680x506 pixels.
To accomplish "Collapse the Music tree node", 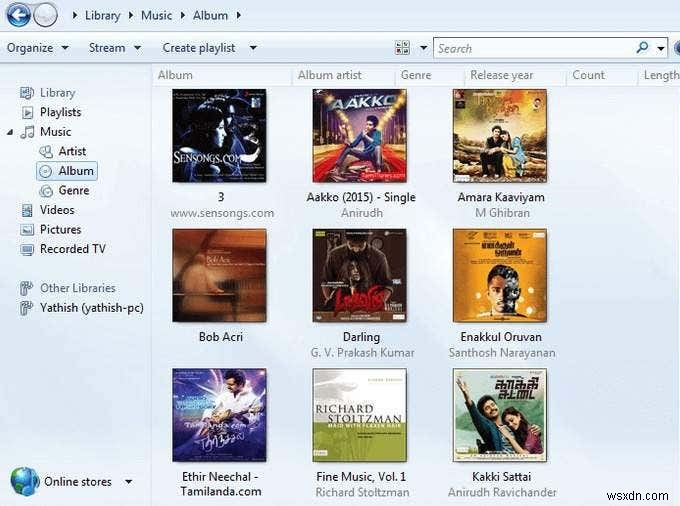I will pyautogui.click(x=10, y=132).
